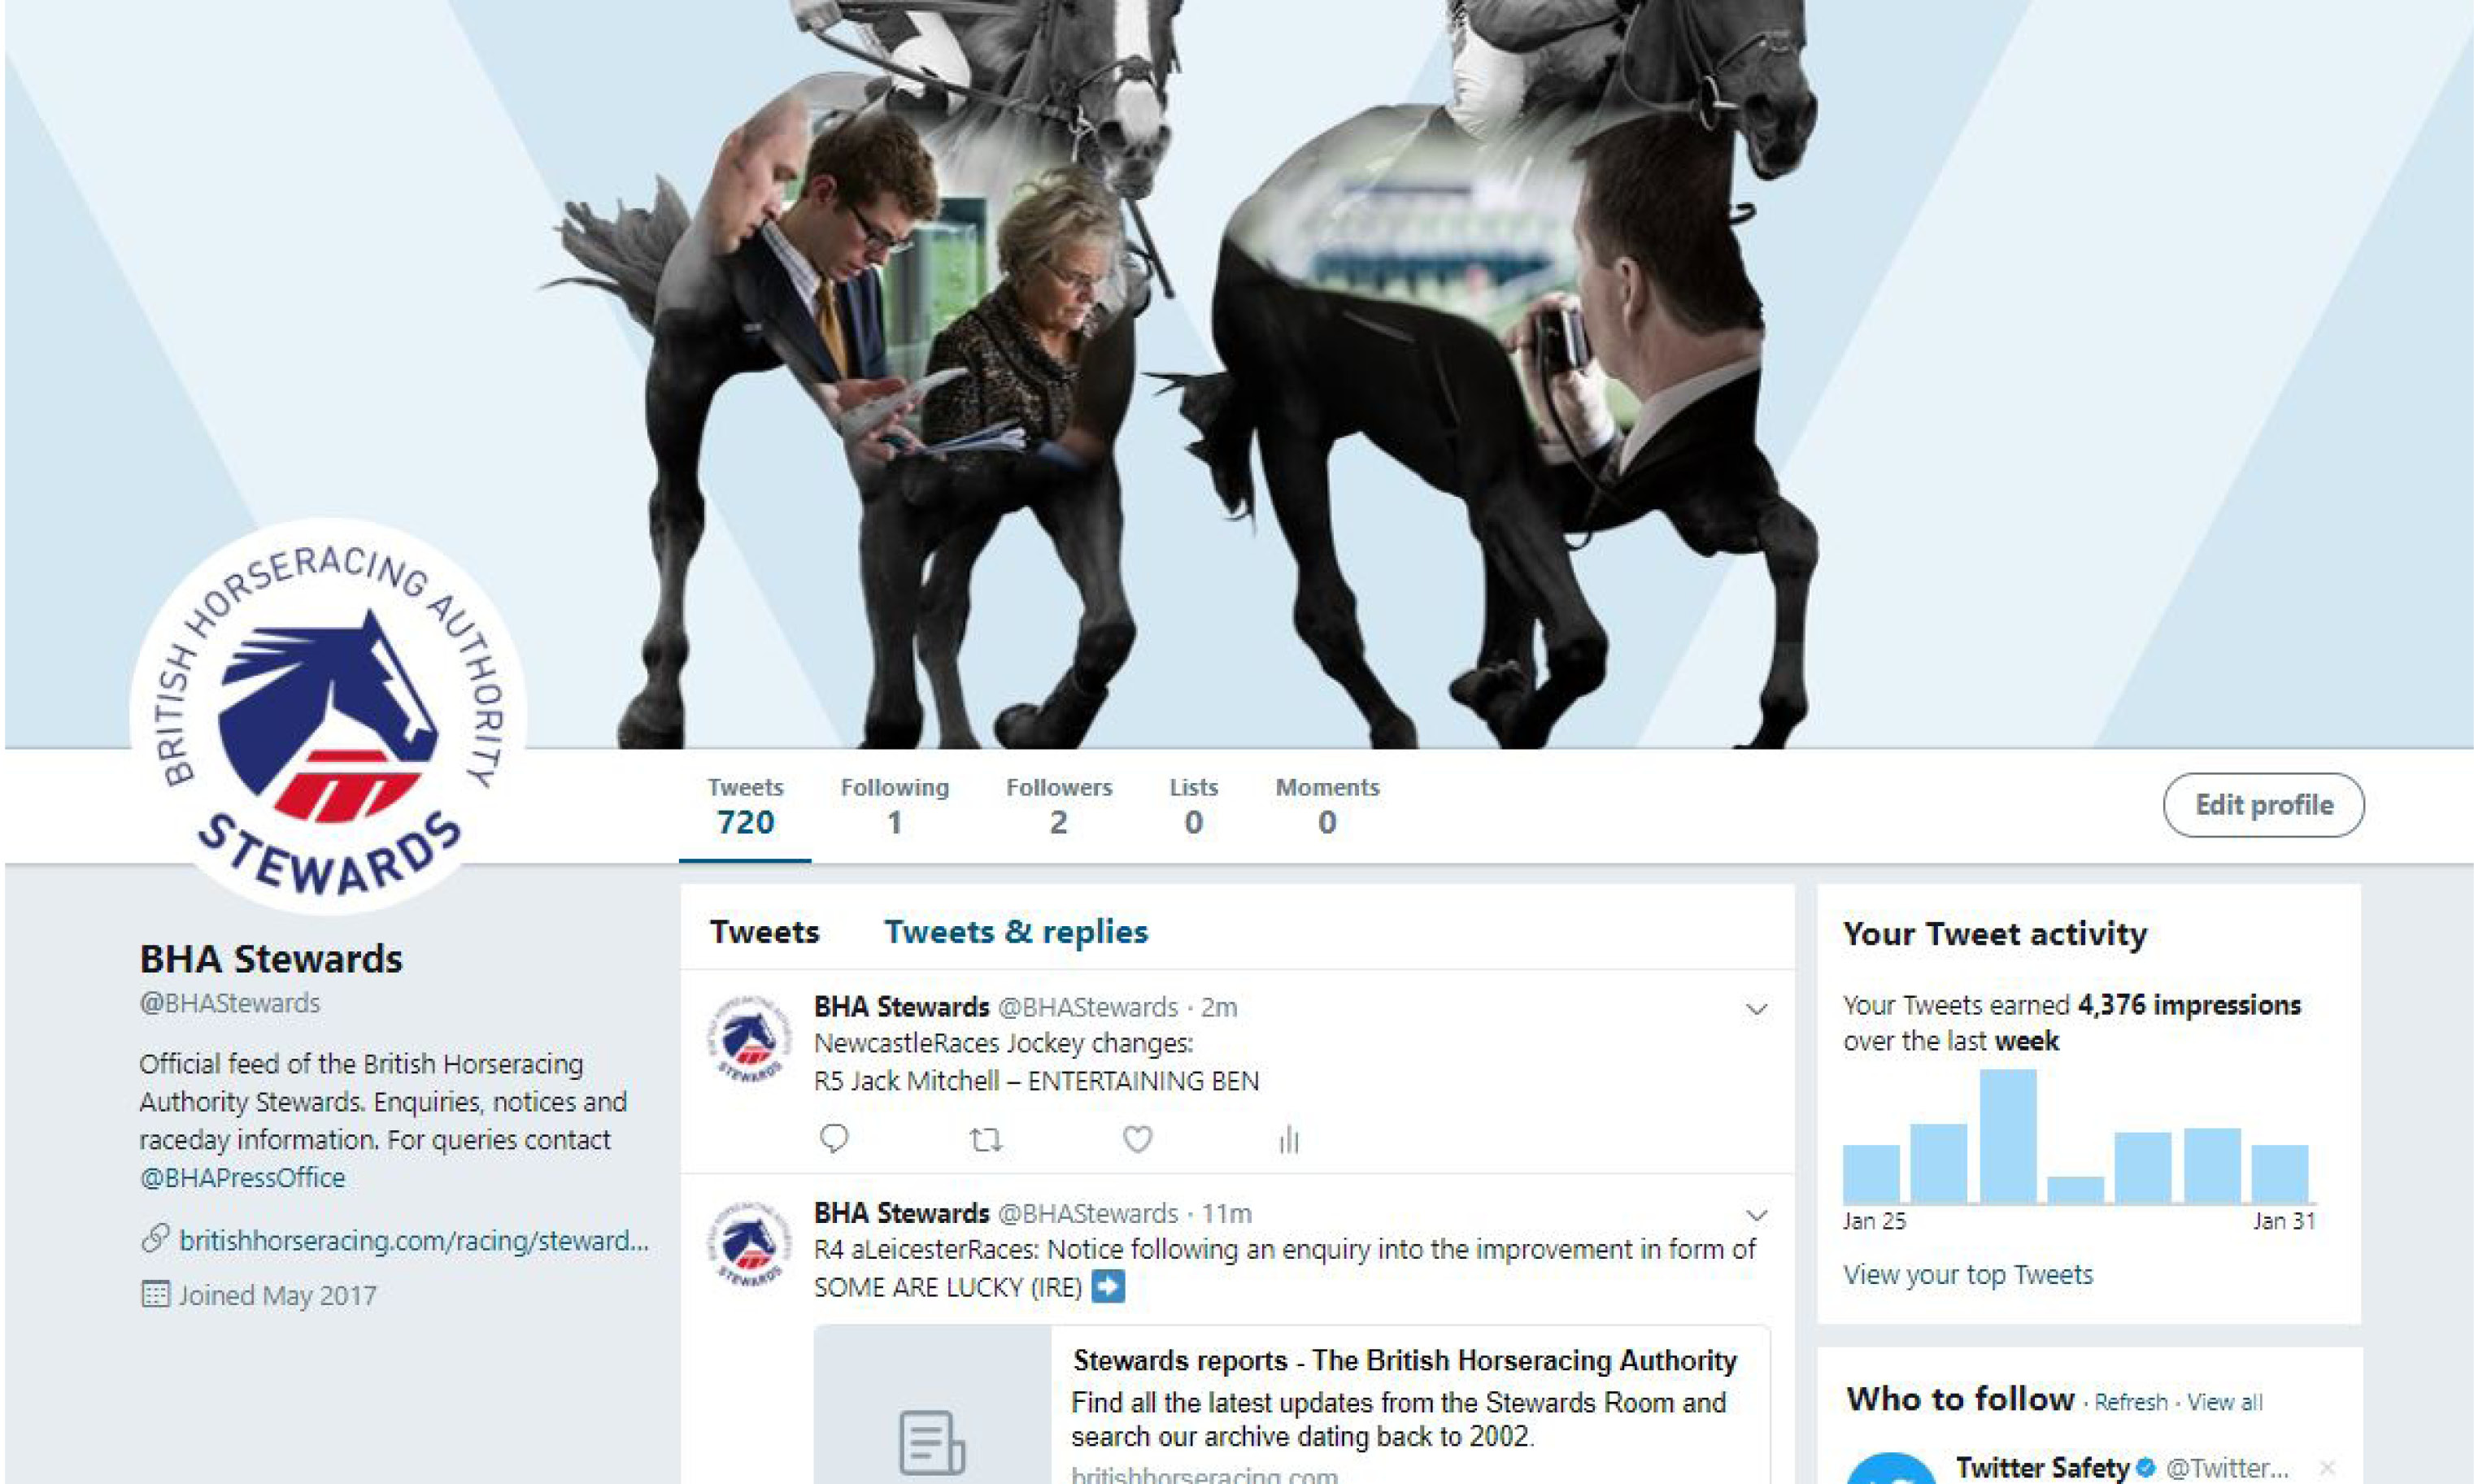2474x1484 pixels.
Task: Open the Followers count tab
Action: pyautogui.click(x=1058, y=806)
